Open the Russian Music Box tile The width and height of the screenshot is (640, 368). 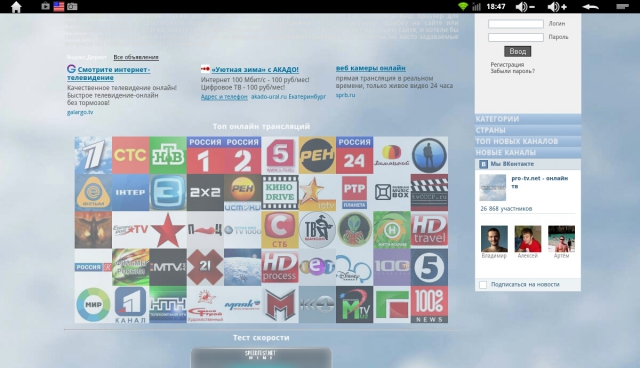pyautogui.click(x=392, y=193)
